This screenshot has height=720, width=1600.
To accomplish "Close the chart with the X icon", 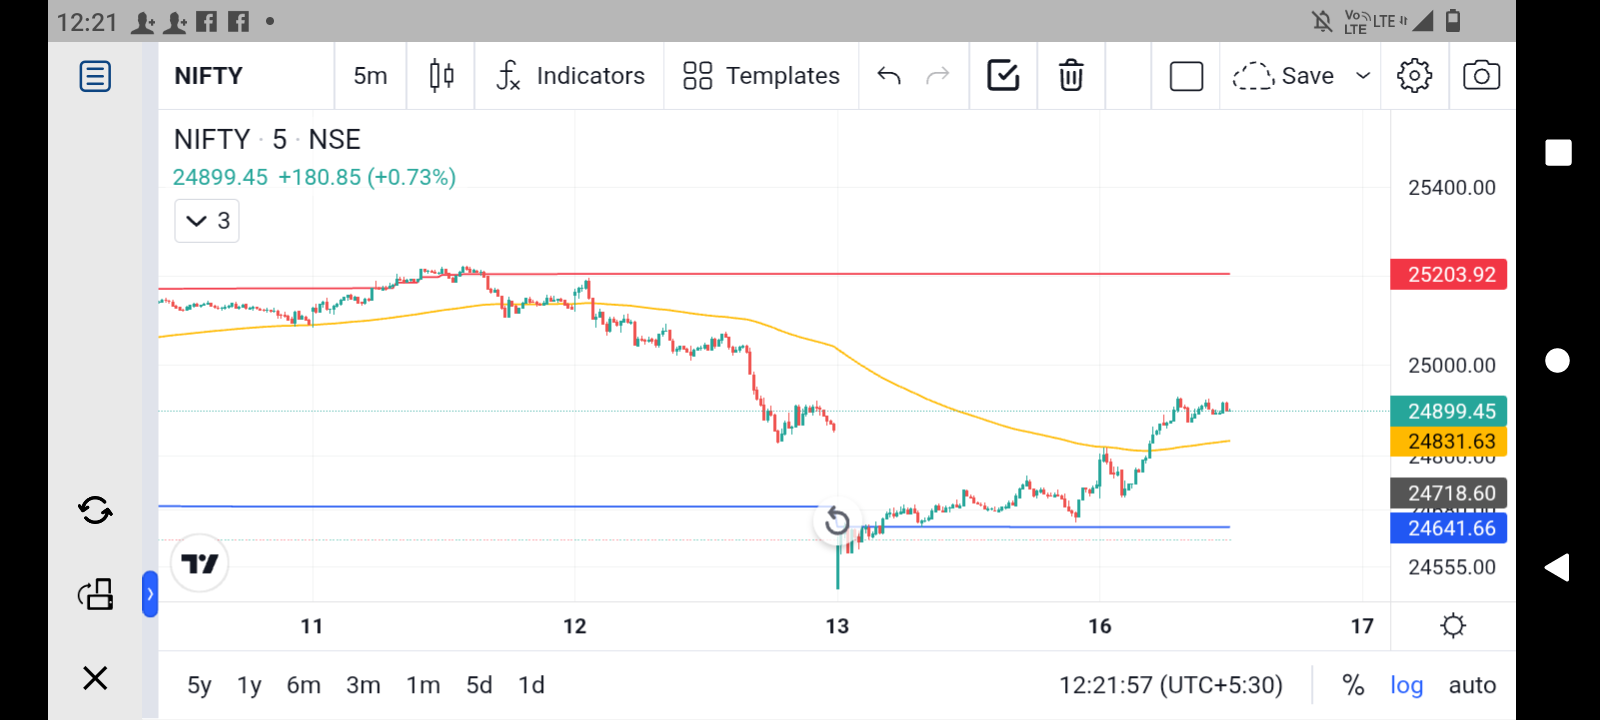I will pos(95,678).
